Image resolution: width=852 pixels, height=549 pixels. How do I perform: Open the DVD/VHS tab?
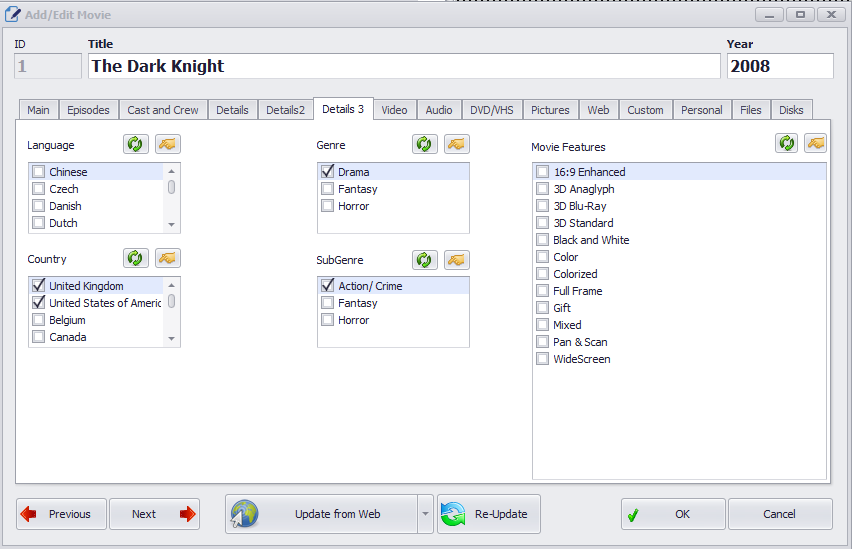click(x=491, y=110)
